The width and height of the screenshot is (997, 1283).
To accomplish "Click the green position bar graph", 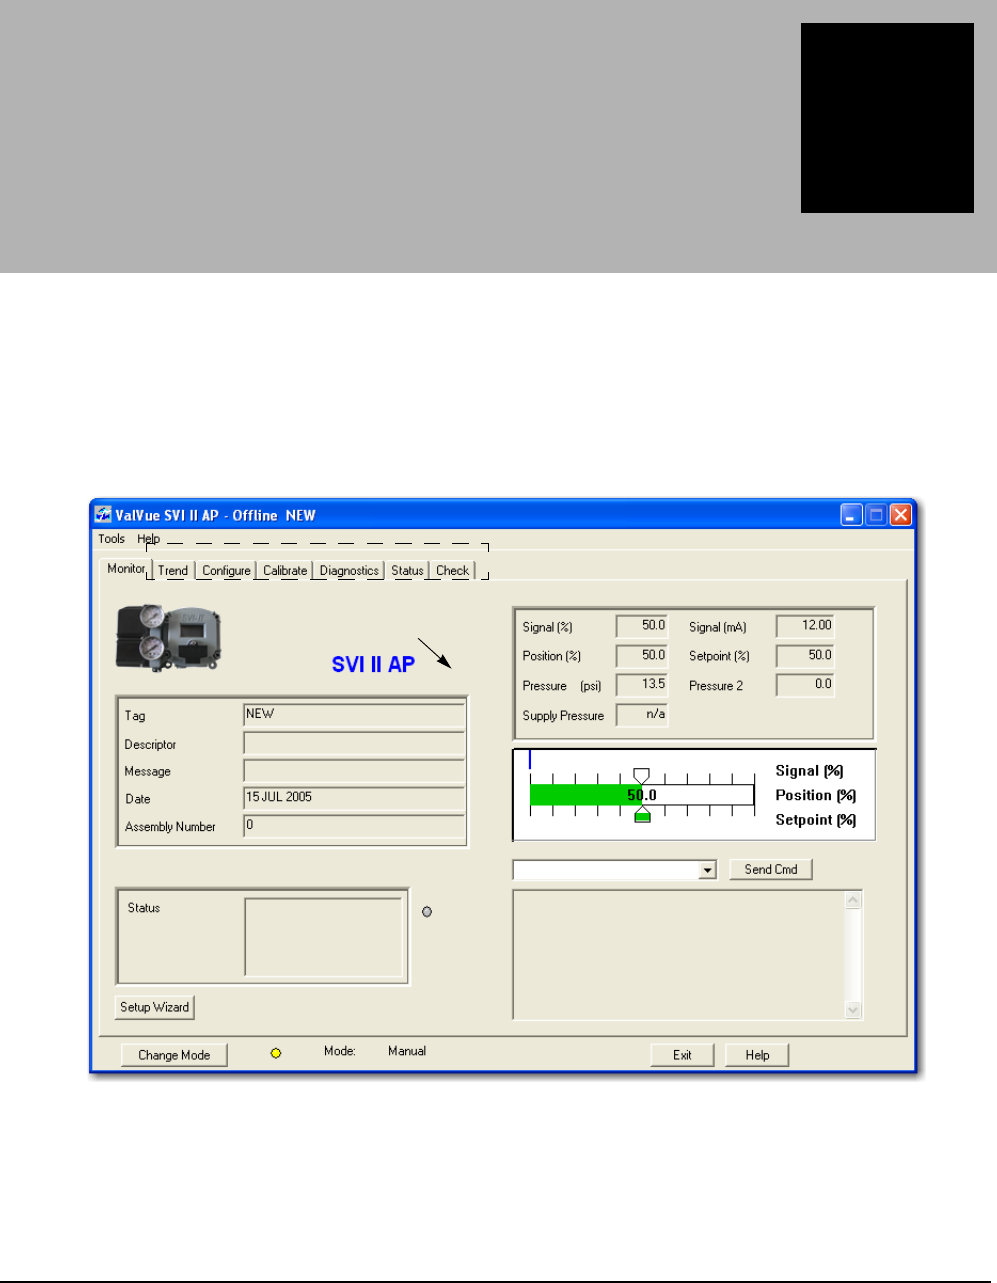I will pos(585,795).
